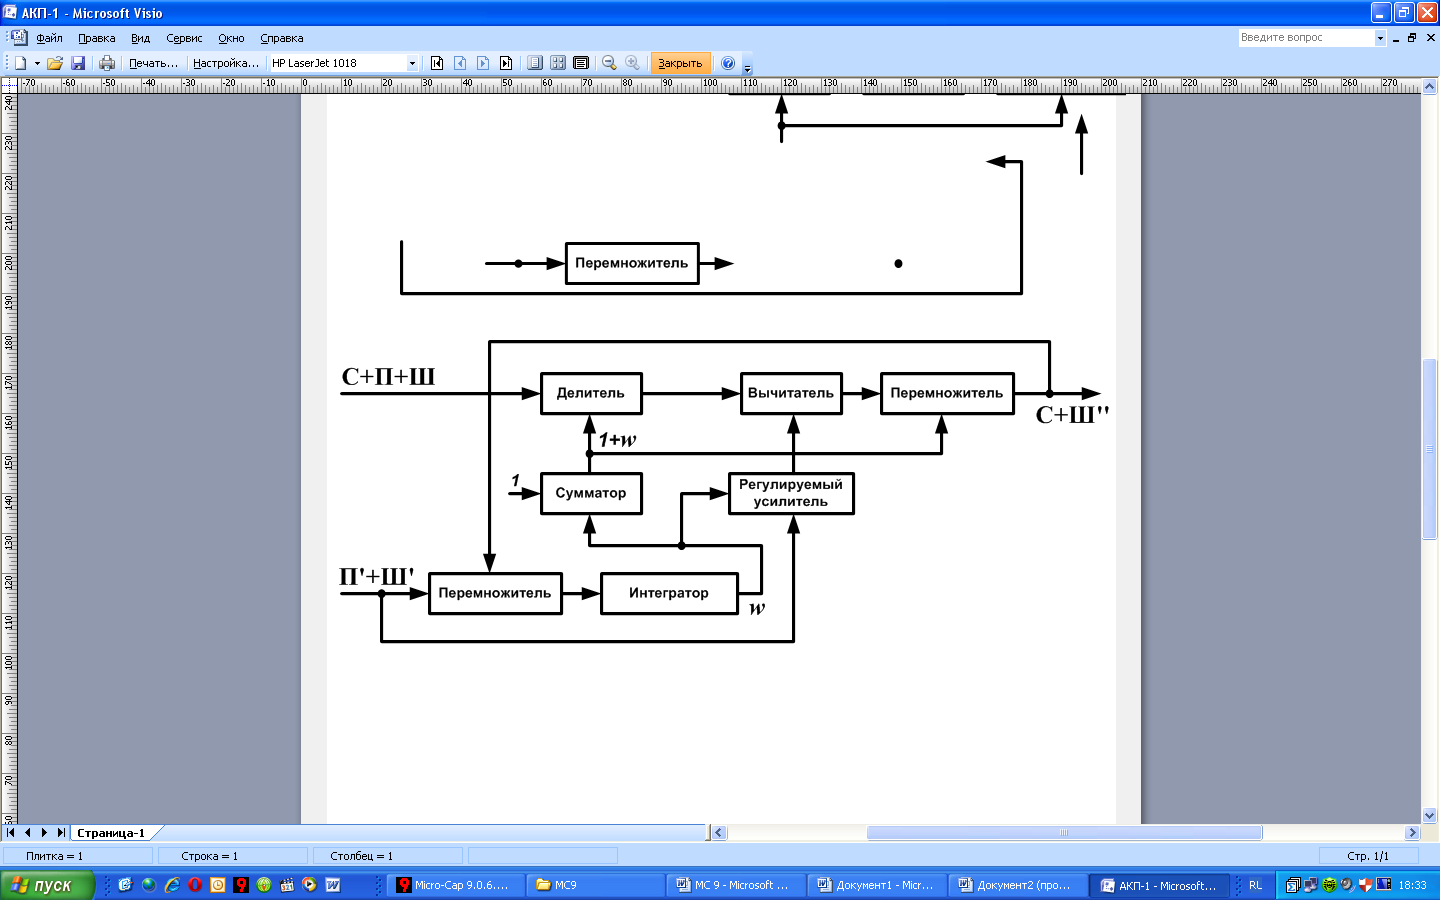
Task: Open Настройка... print setup
Action: (226, 63)
